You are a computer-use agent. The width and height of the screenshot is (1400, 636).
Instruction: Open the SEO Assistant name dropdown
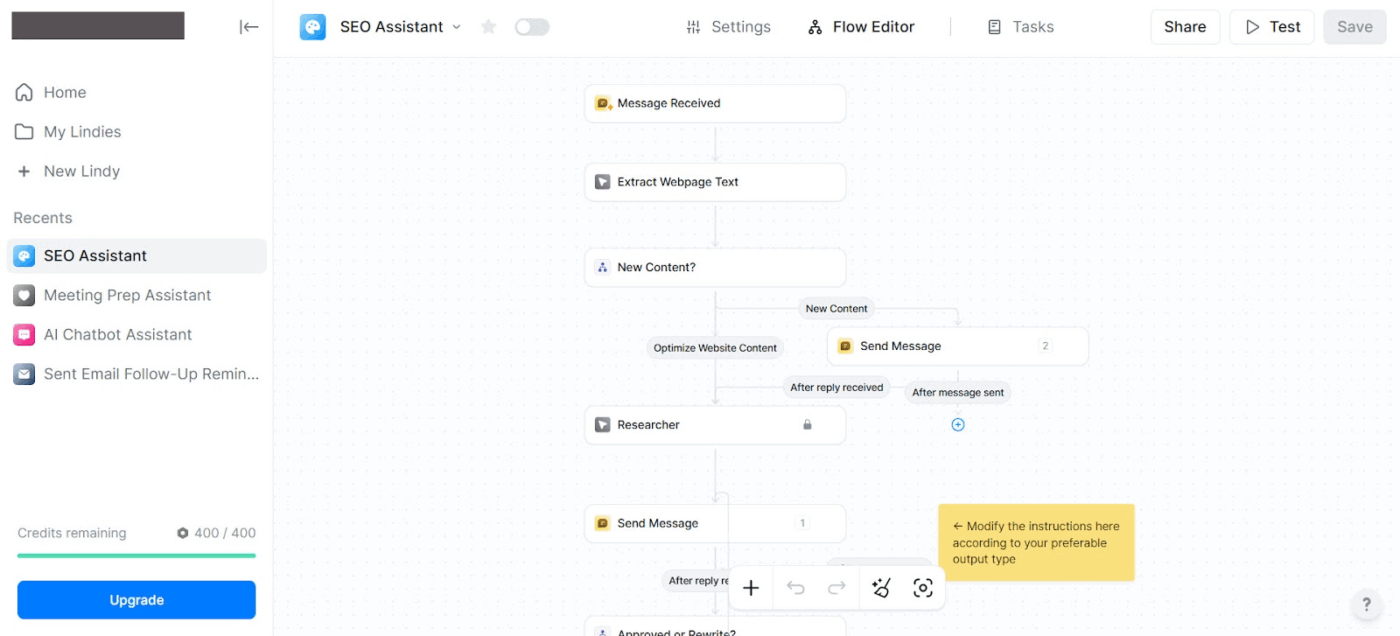pos(457,27)
